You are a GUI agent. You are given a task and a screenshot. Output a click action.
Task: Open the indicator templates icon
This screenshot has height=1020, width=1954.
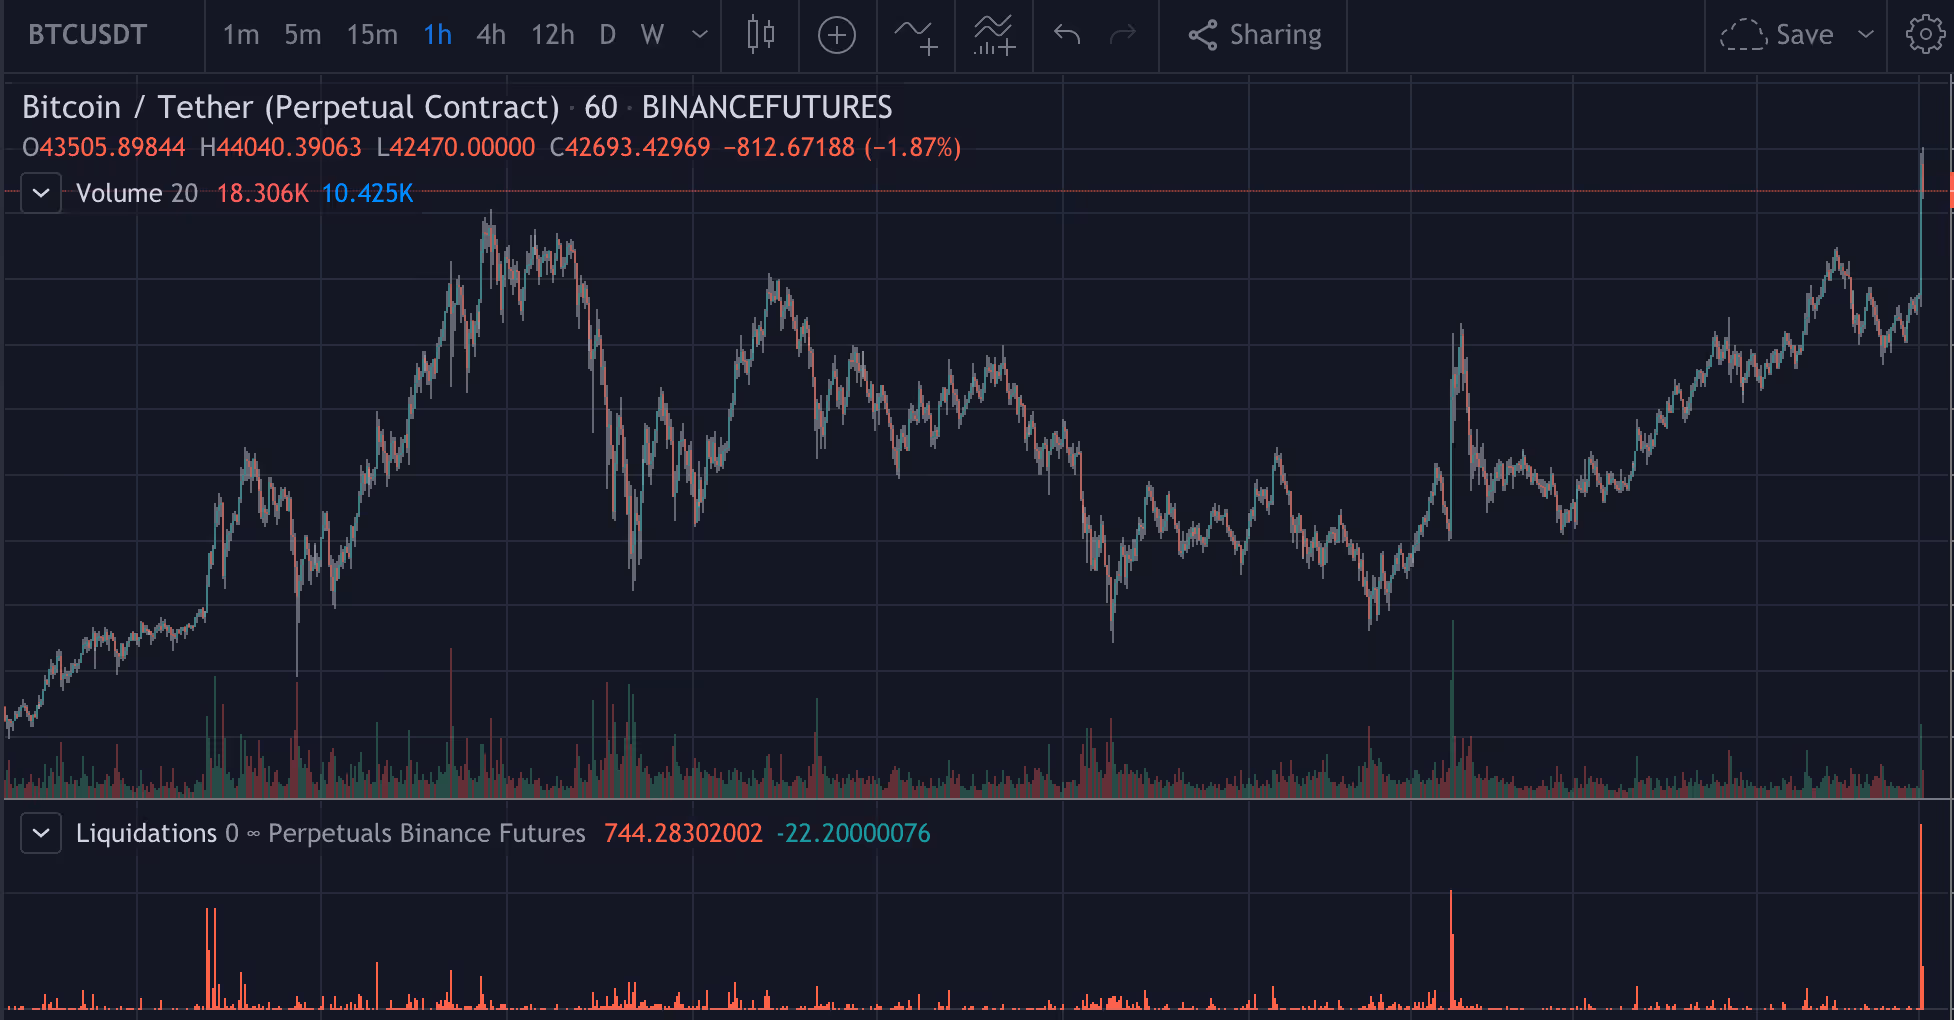coord(994,35)
